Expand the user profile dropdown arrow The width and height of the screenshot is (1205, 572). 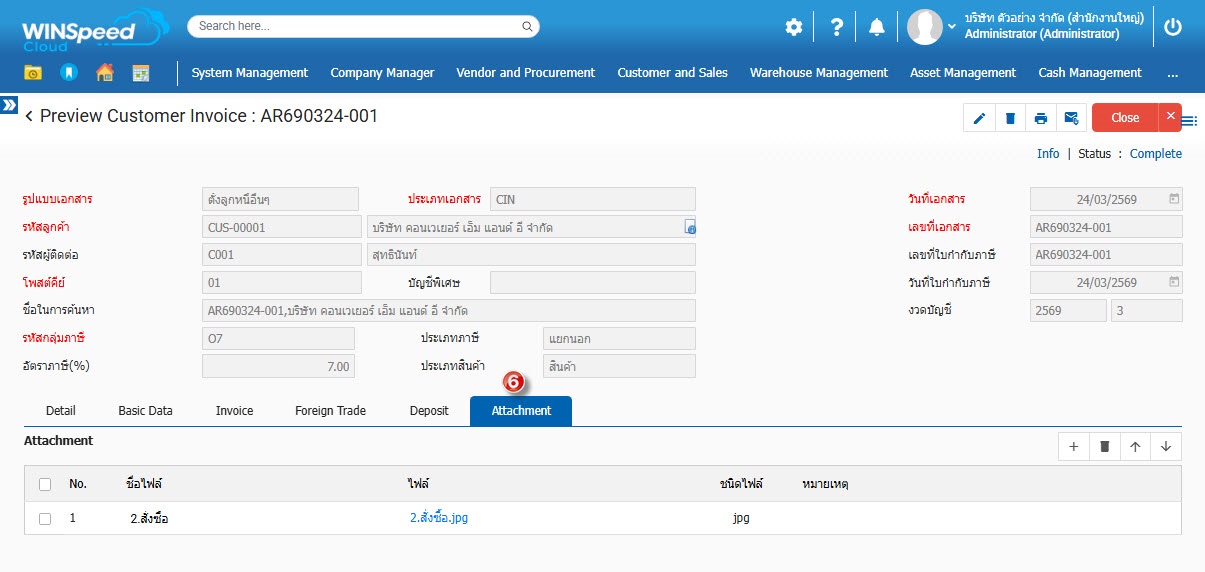click(951, 27)
